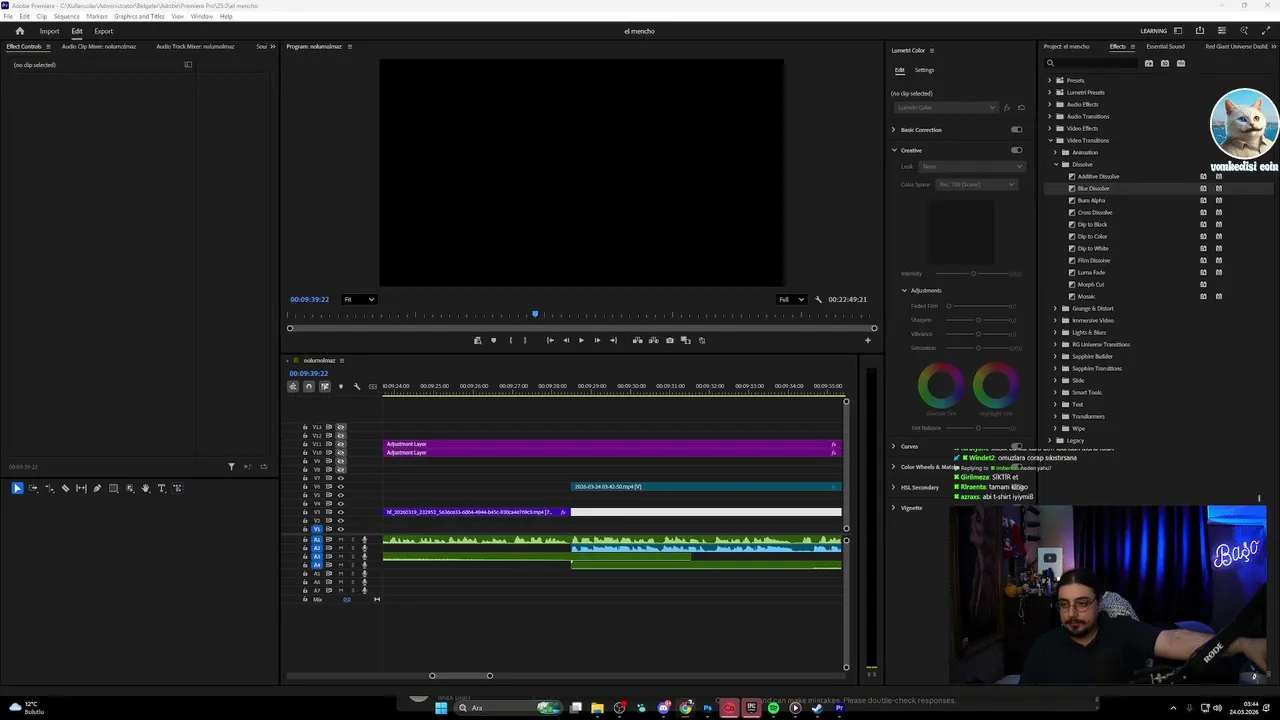Click Import workspace button

[49, 31]
